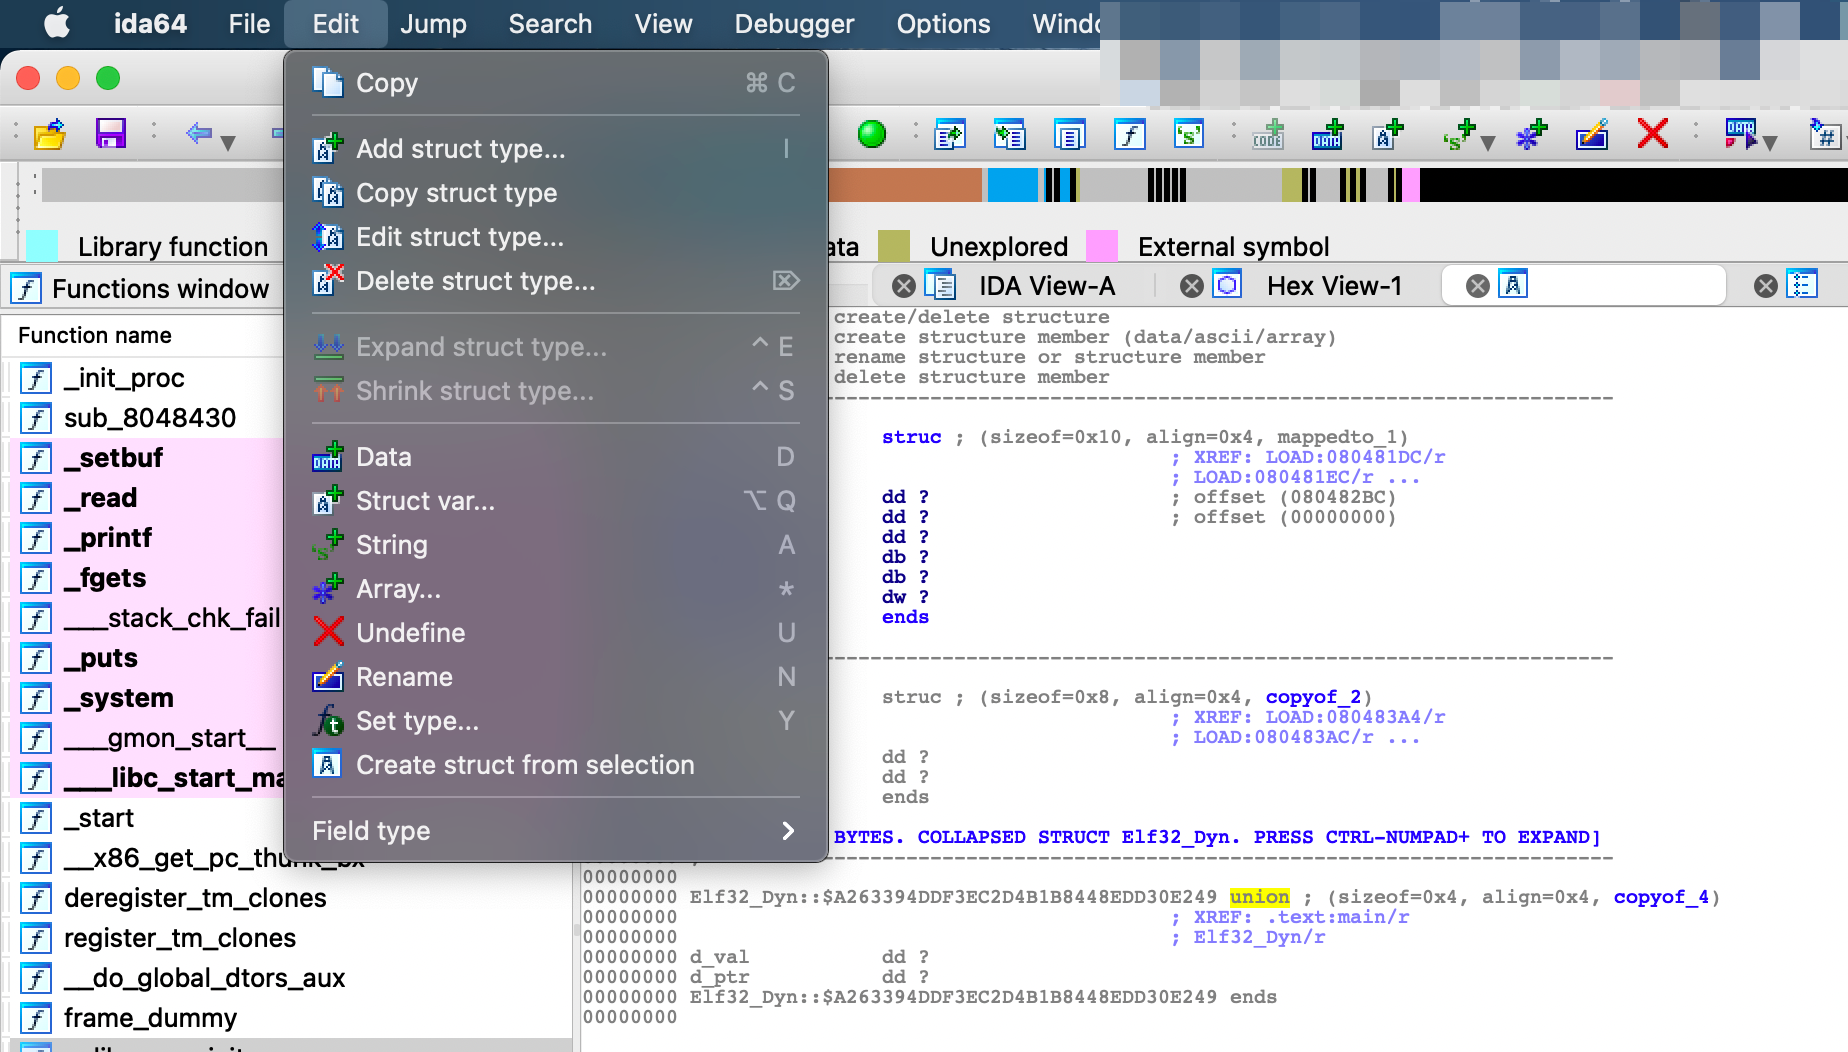1848x1052 pixels.
Task: Choose String from the Edit menu
Action: coord(555,545)
